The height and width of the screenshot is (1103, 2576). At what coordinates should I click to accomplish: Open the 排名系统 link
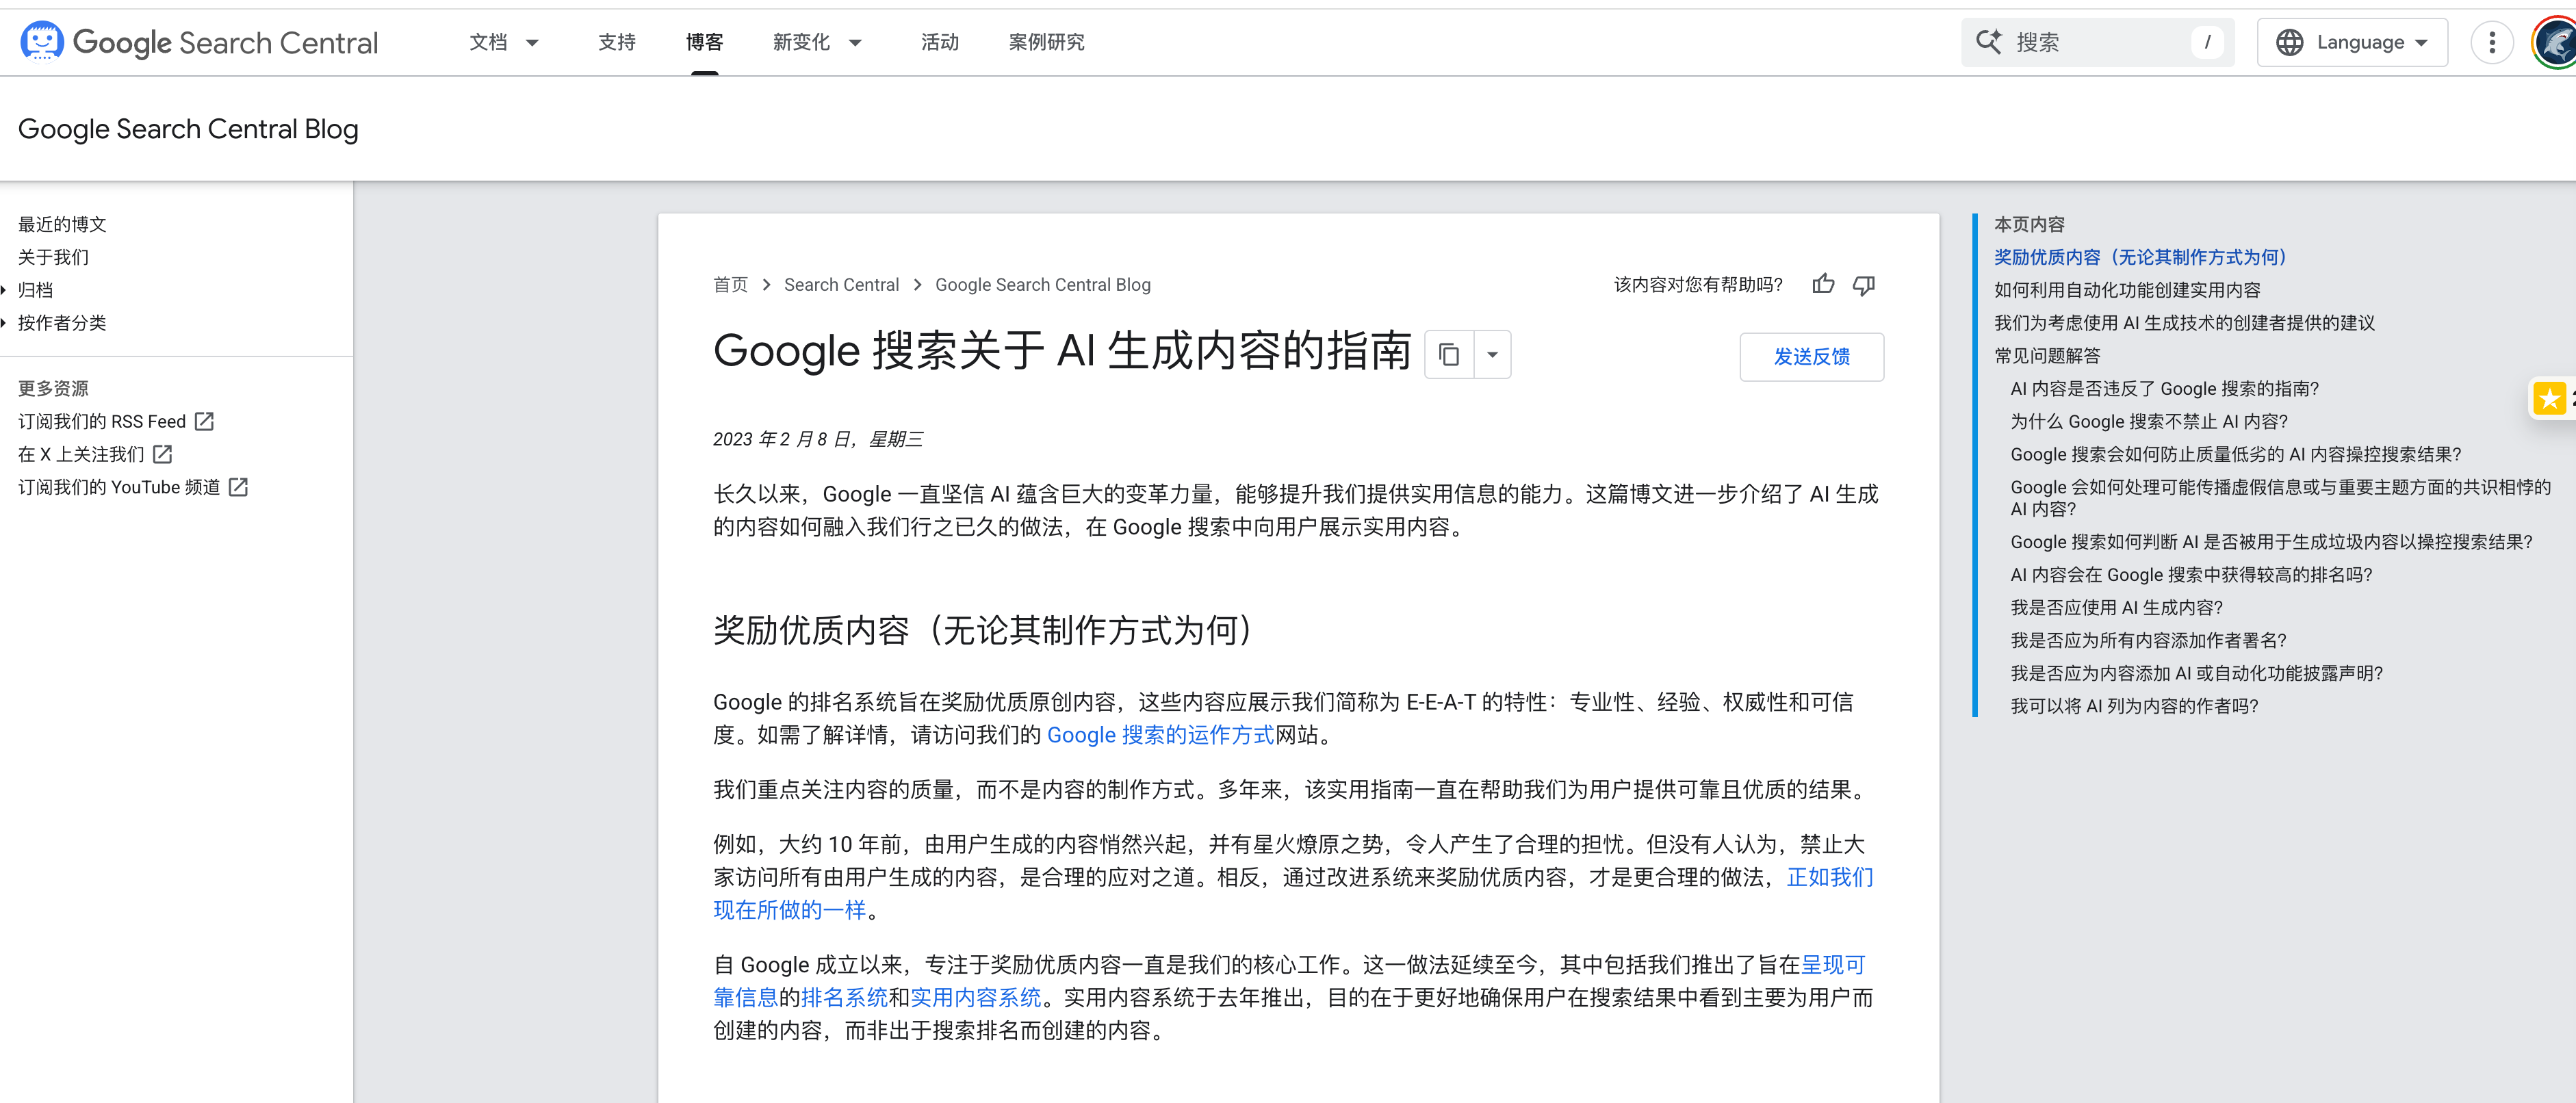844,998
